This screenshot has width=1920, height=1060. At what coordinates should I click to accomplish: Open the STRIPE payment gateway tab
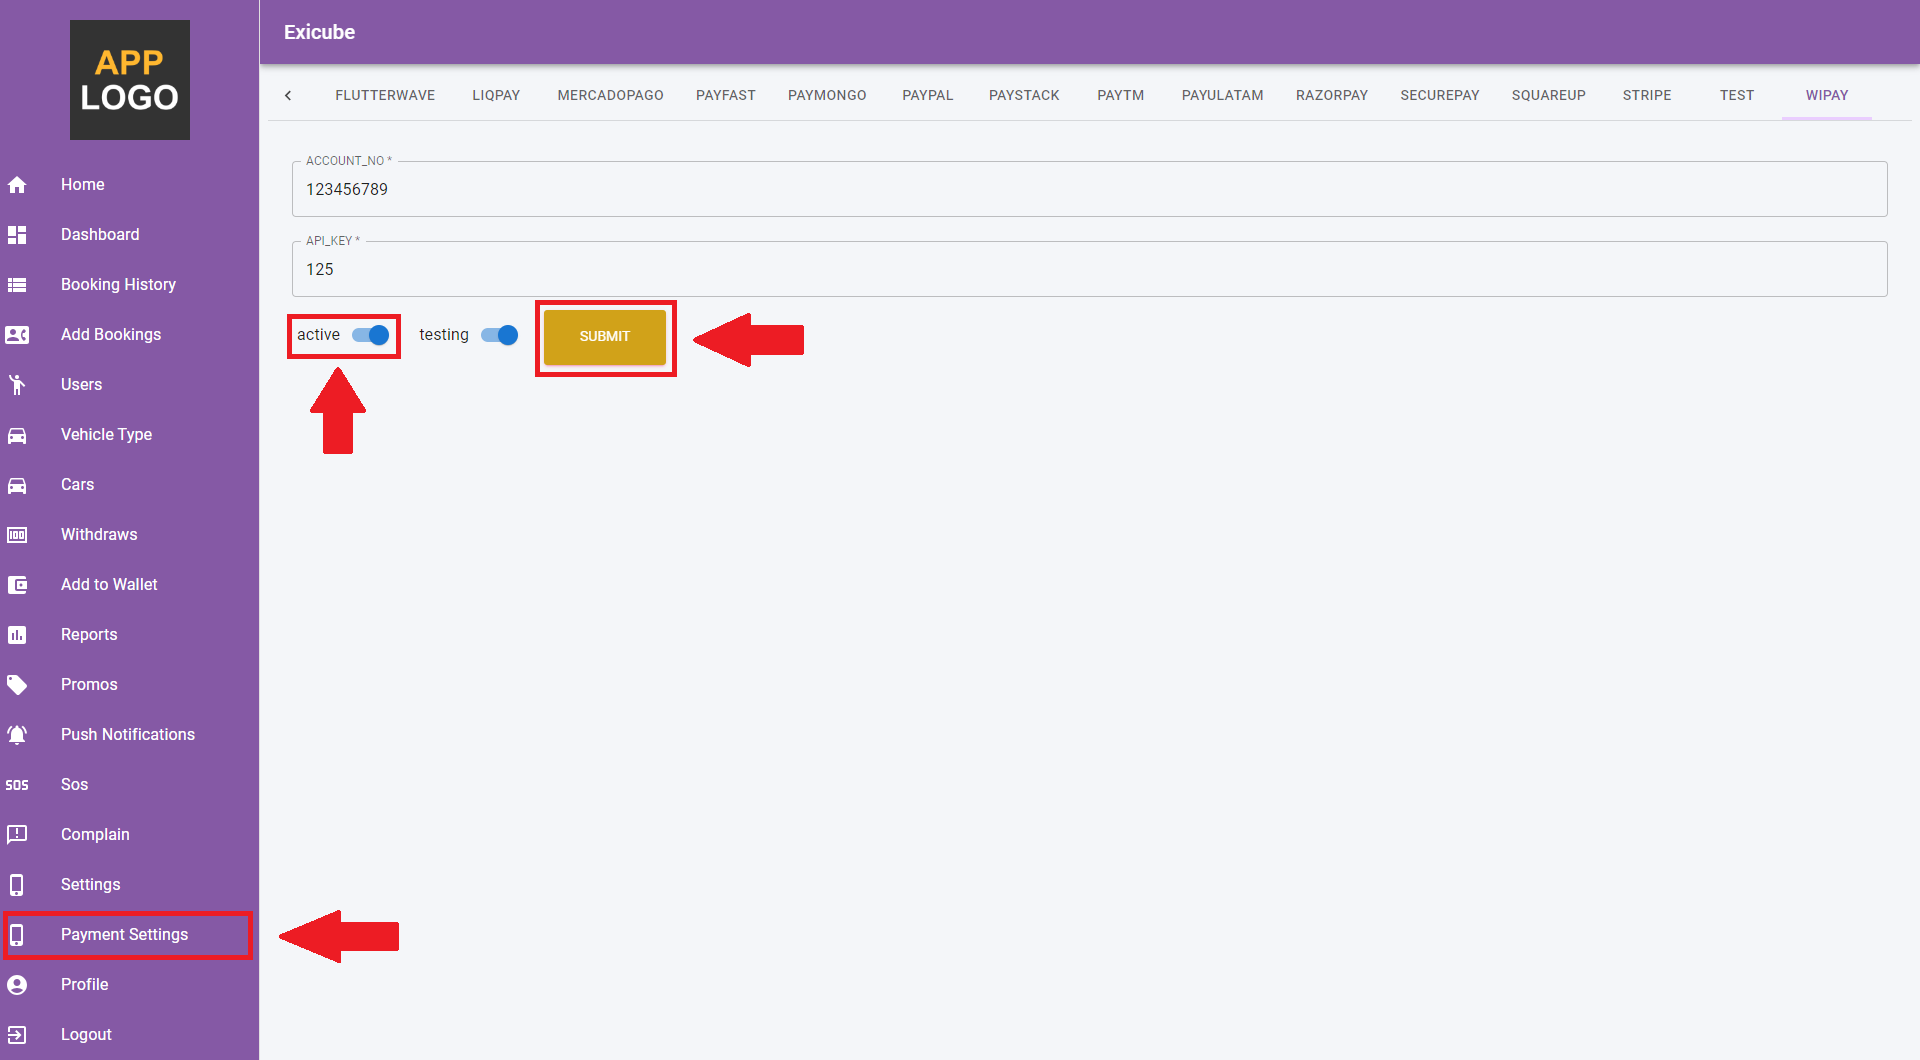pyautogui.click(x=1647, y=95)
